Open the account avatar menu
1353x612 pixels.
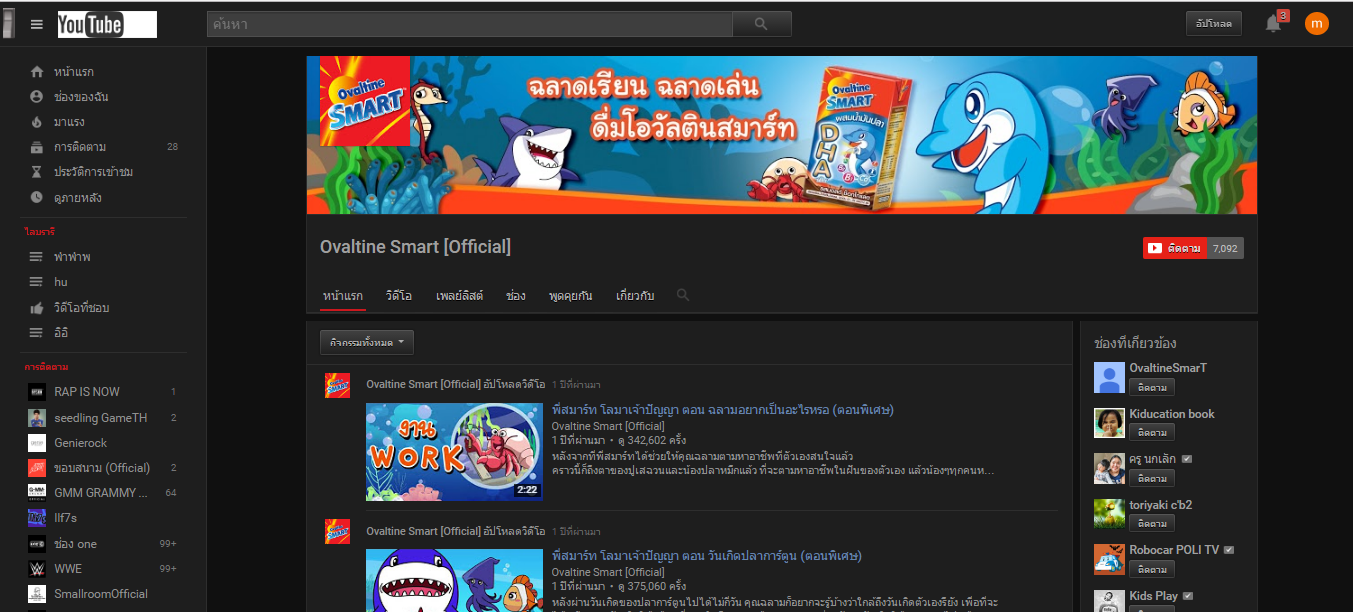[x=1317, y=23]
